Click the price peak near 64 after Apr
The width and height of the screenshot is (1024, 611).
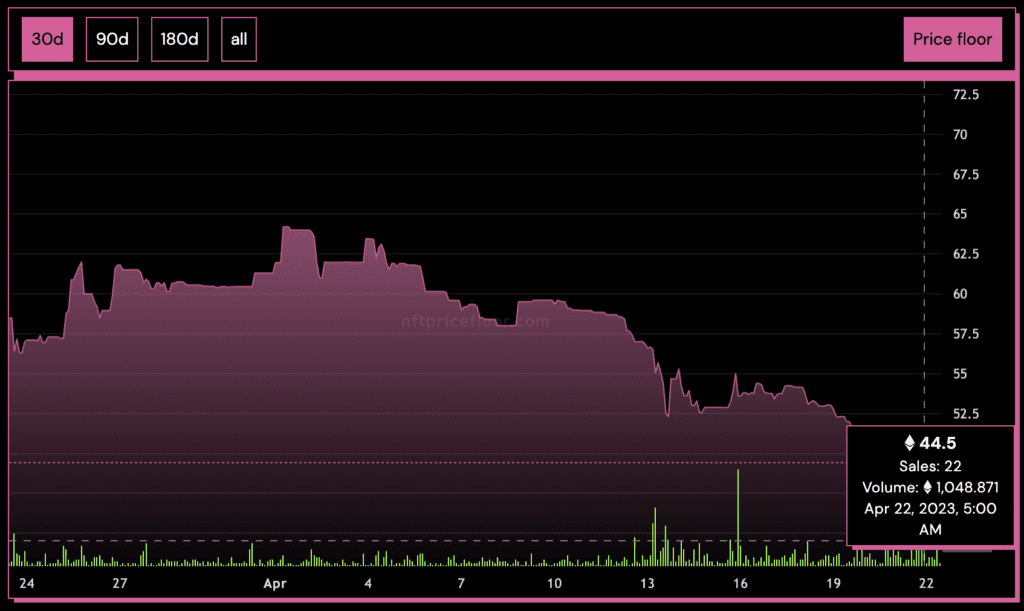point(285,227)
